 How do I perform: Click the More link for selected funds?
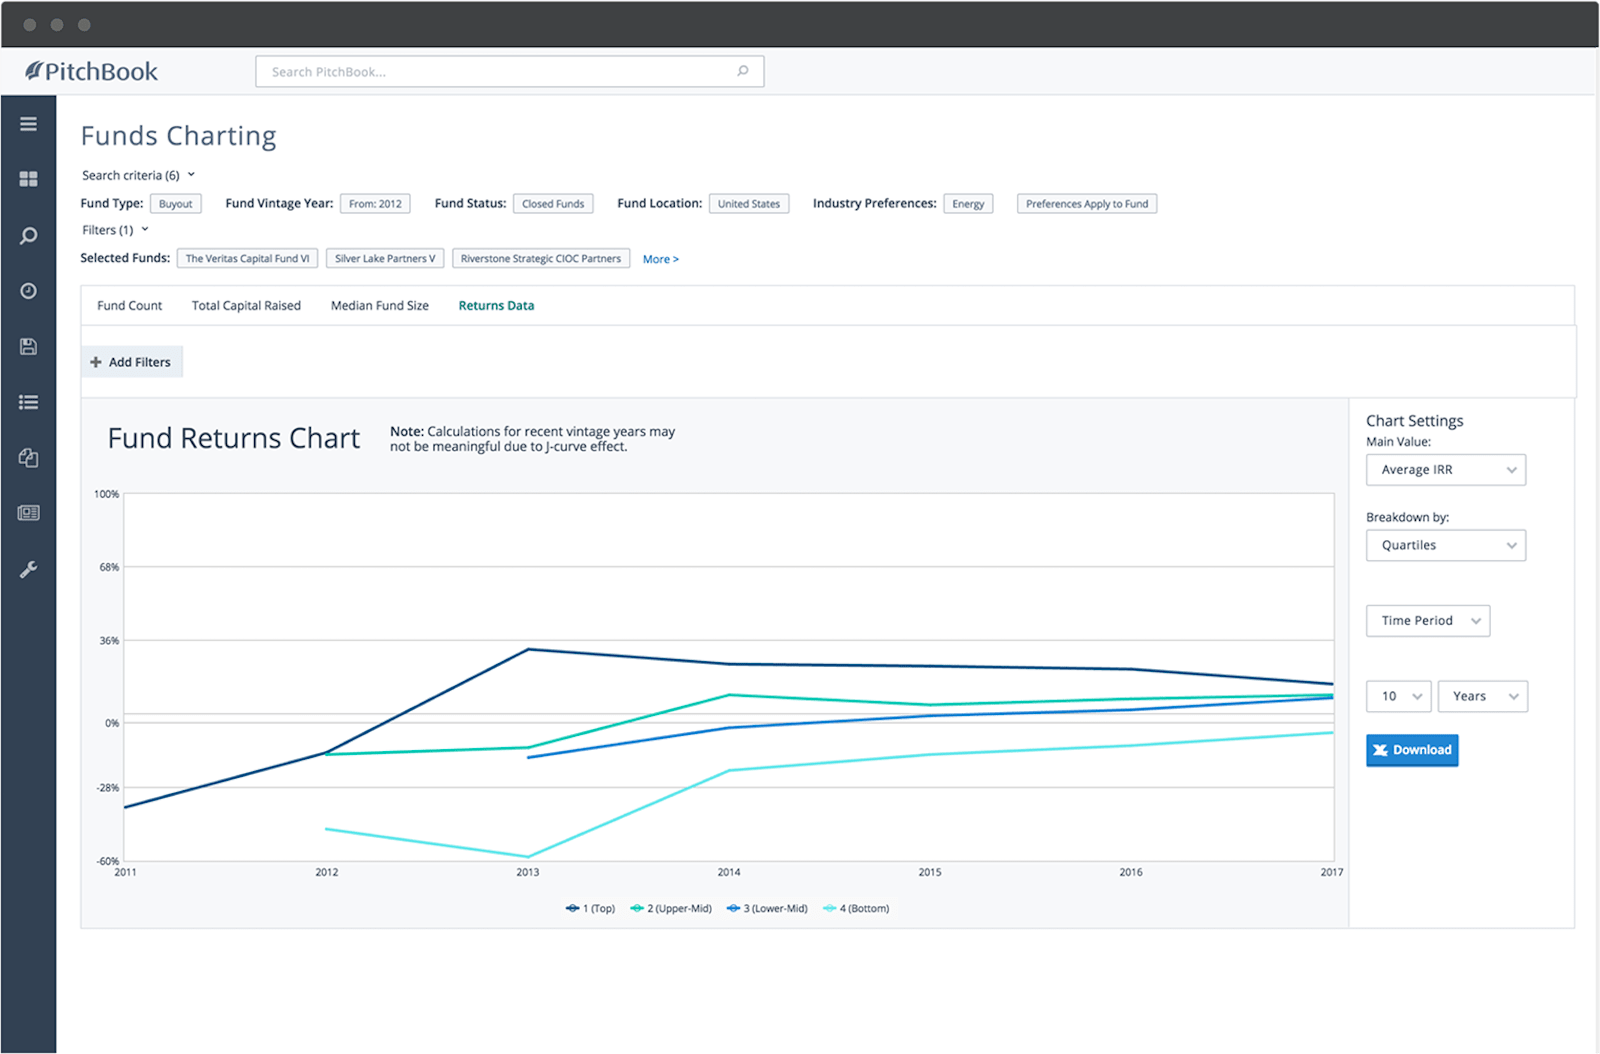tap(660, 259)
